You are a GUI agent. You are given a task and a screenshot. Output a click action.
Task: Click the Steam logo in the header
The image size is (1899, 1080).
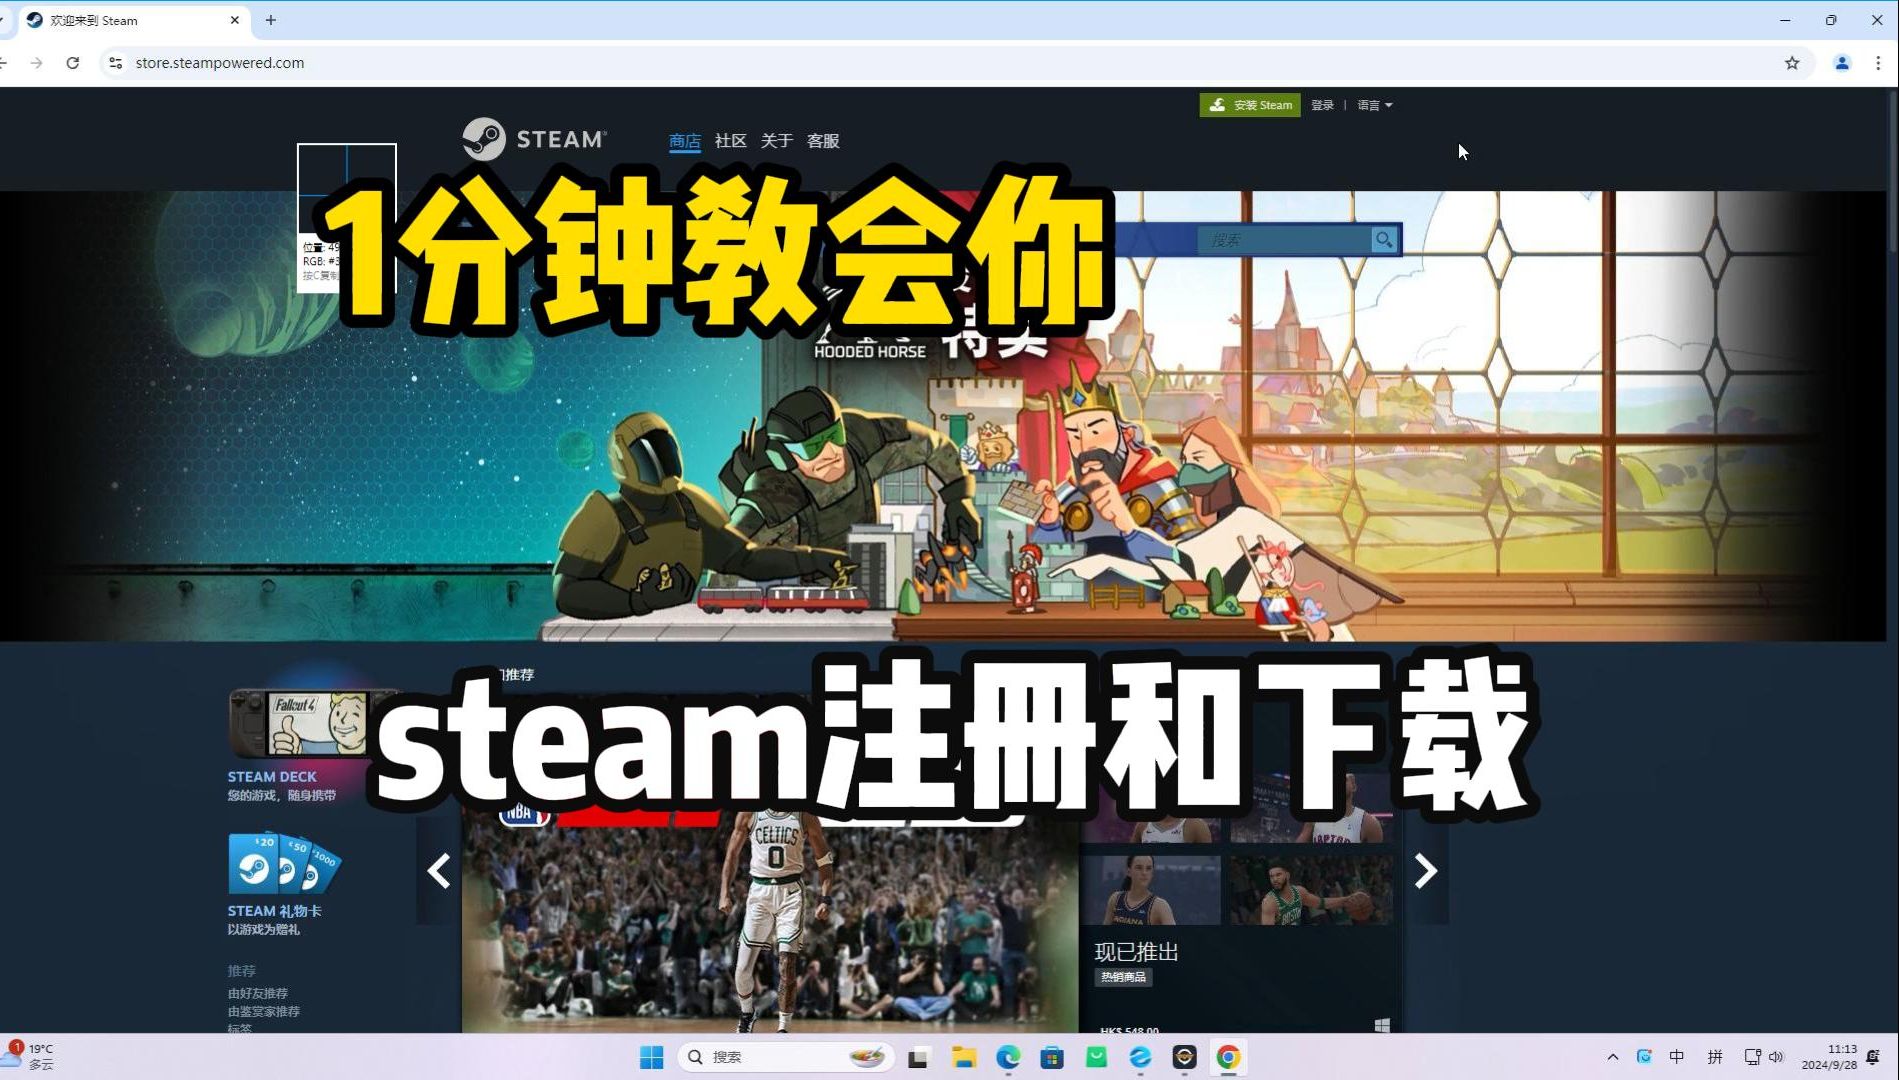(x=534, y=139)
